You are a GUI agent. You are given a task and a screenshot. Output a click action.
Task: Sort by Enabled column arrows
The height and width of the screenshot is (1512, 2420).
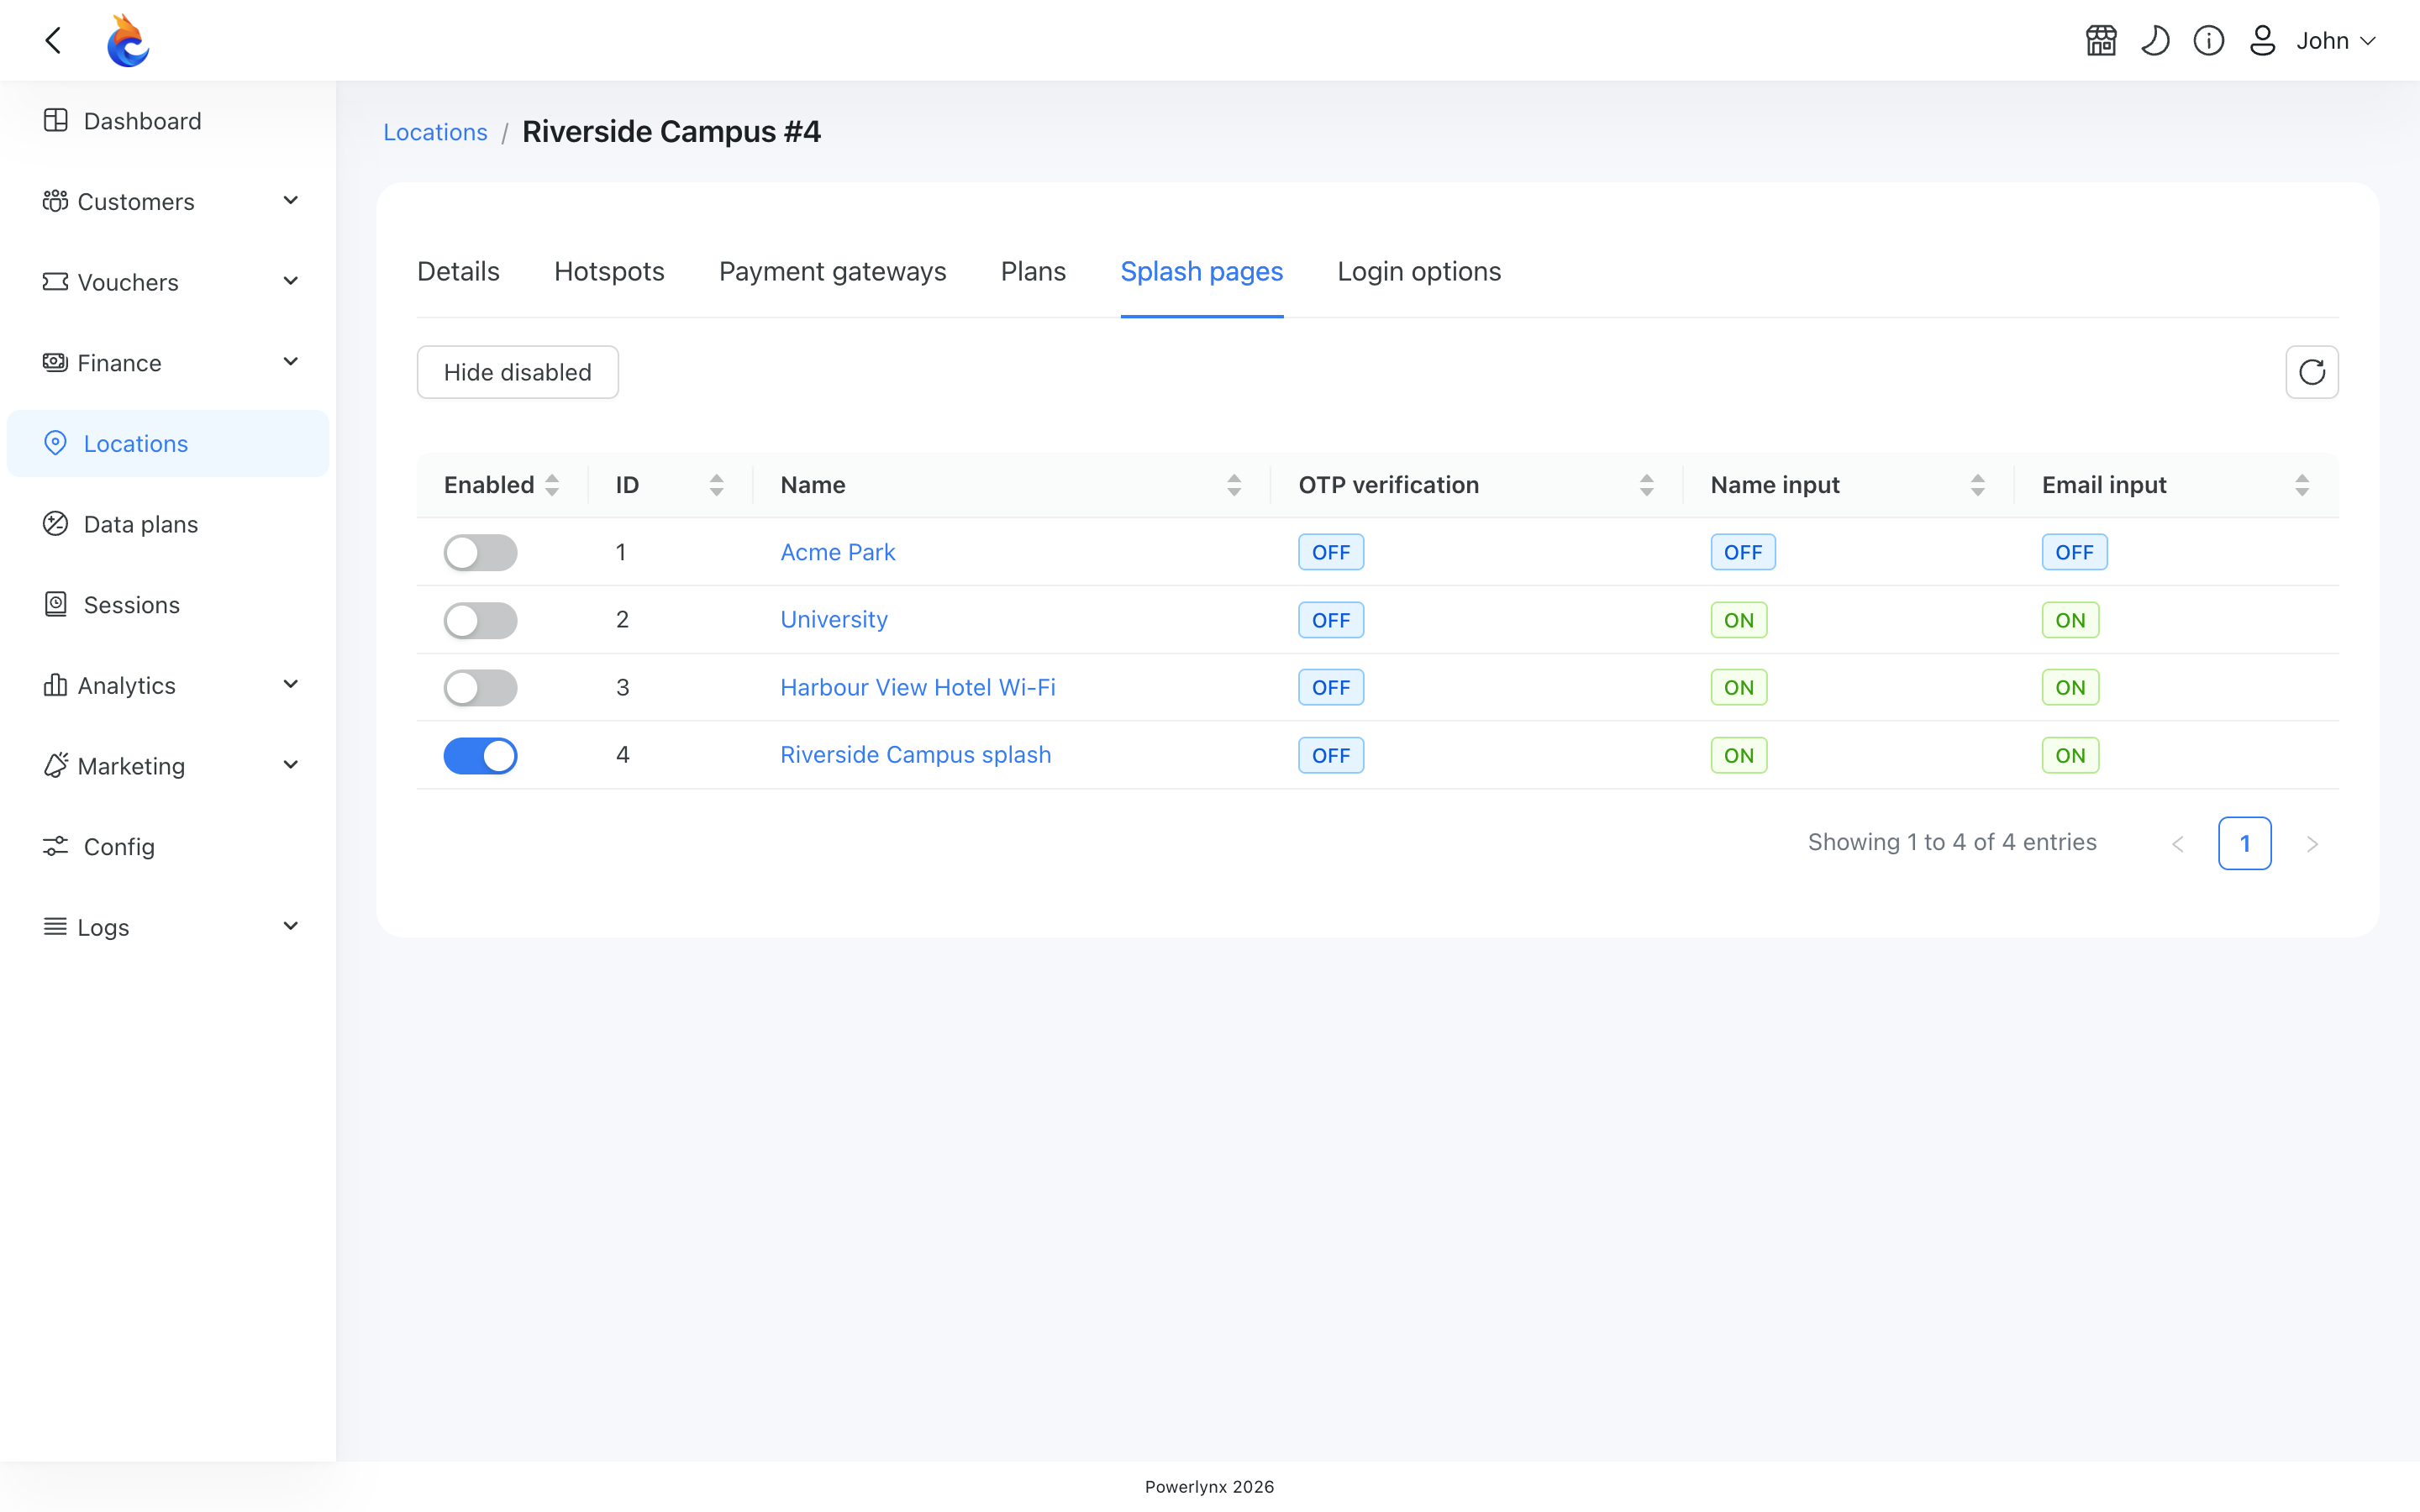pos(552,485)
